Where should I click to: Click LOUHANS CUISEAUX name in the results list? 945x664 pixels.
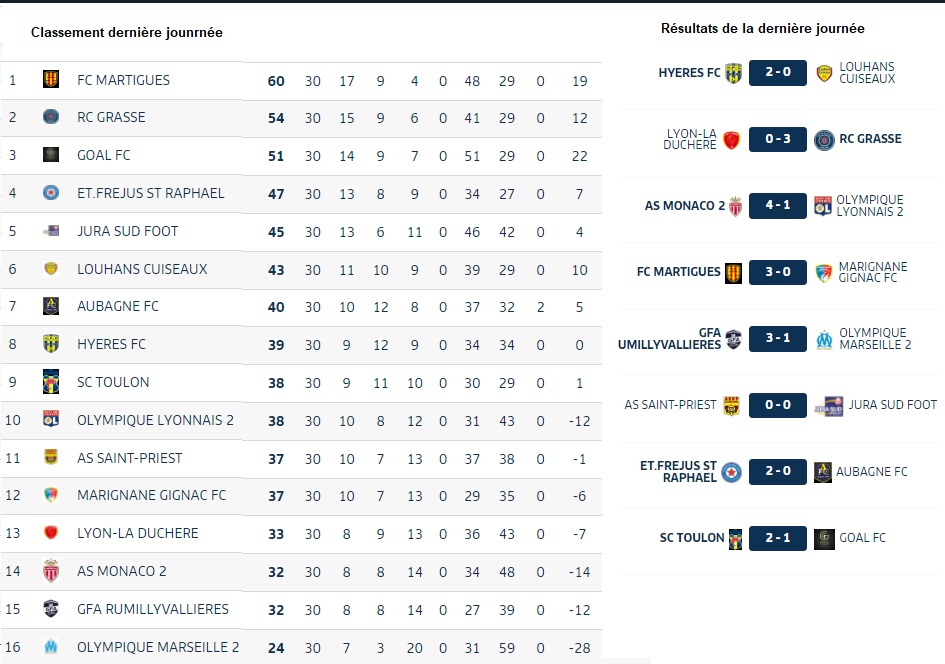(867, 73)
